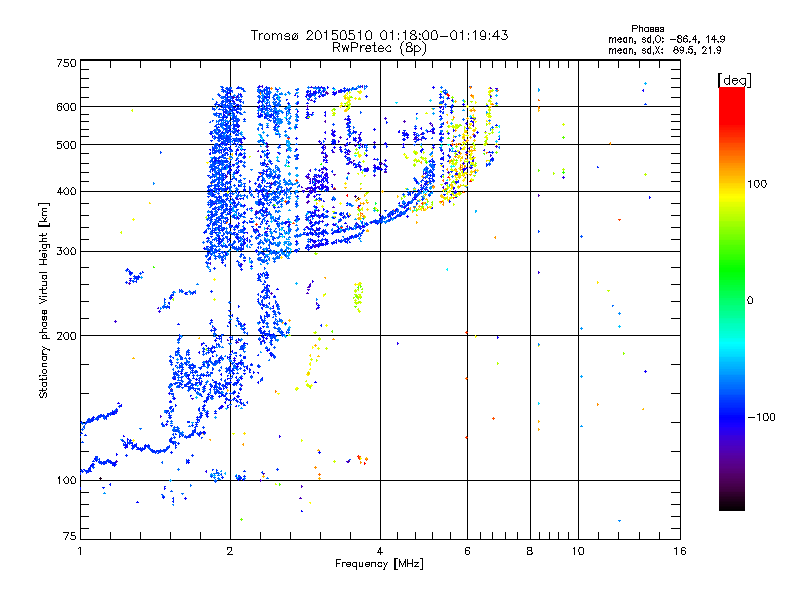
Task: Click the colorbar tick label '0'
Action: pyautogui.click(x=750, y=301)
